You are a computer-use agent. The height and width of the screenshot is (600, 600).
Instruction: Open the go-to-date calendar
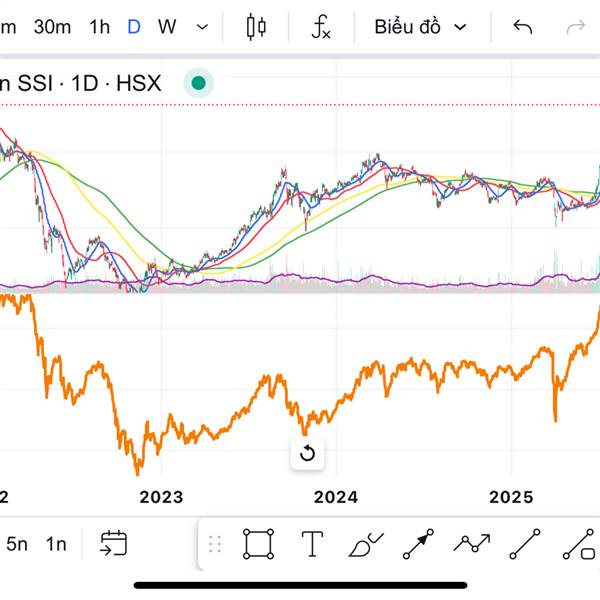point(113,544)
